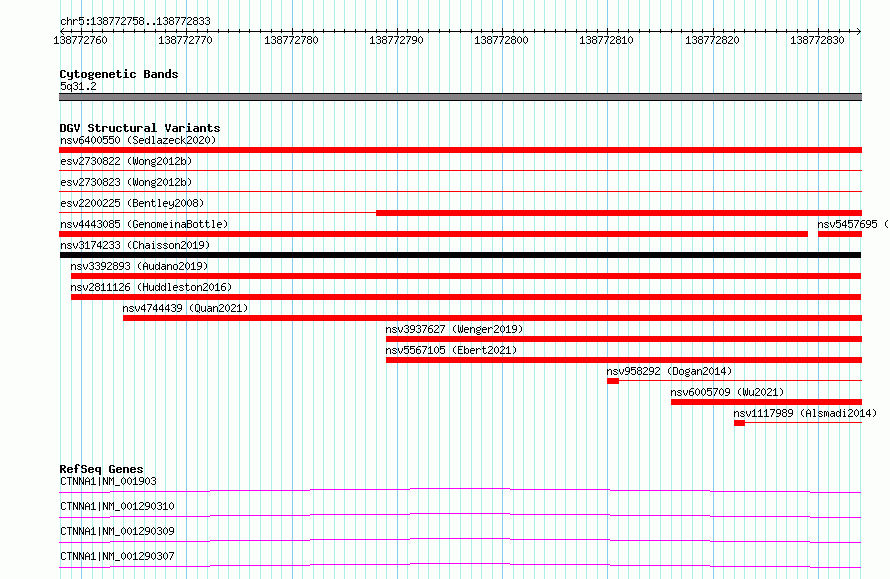
Task: Click the Cytogenetic Bands track title
Action: point(119,74)
